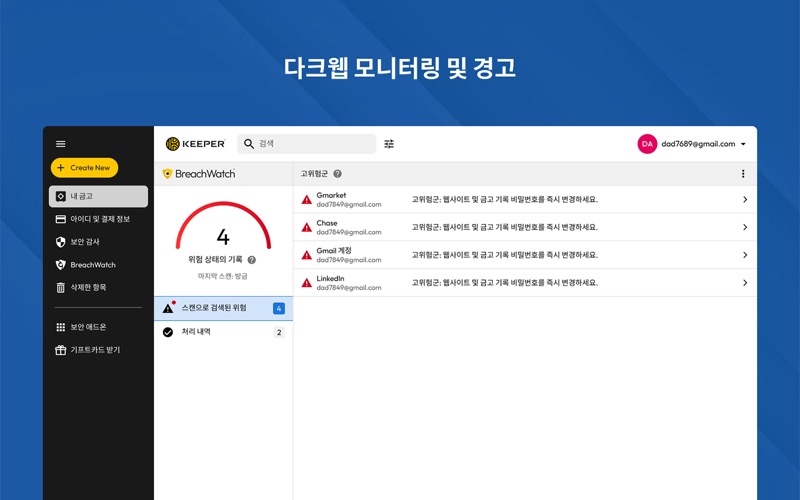Click the LinkedIn row's 고위험군 warning message

[x=505, y=283]
